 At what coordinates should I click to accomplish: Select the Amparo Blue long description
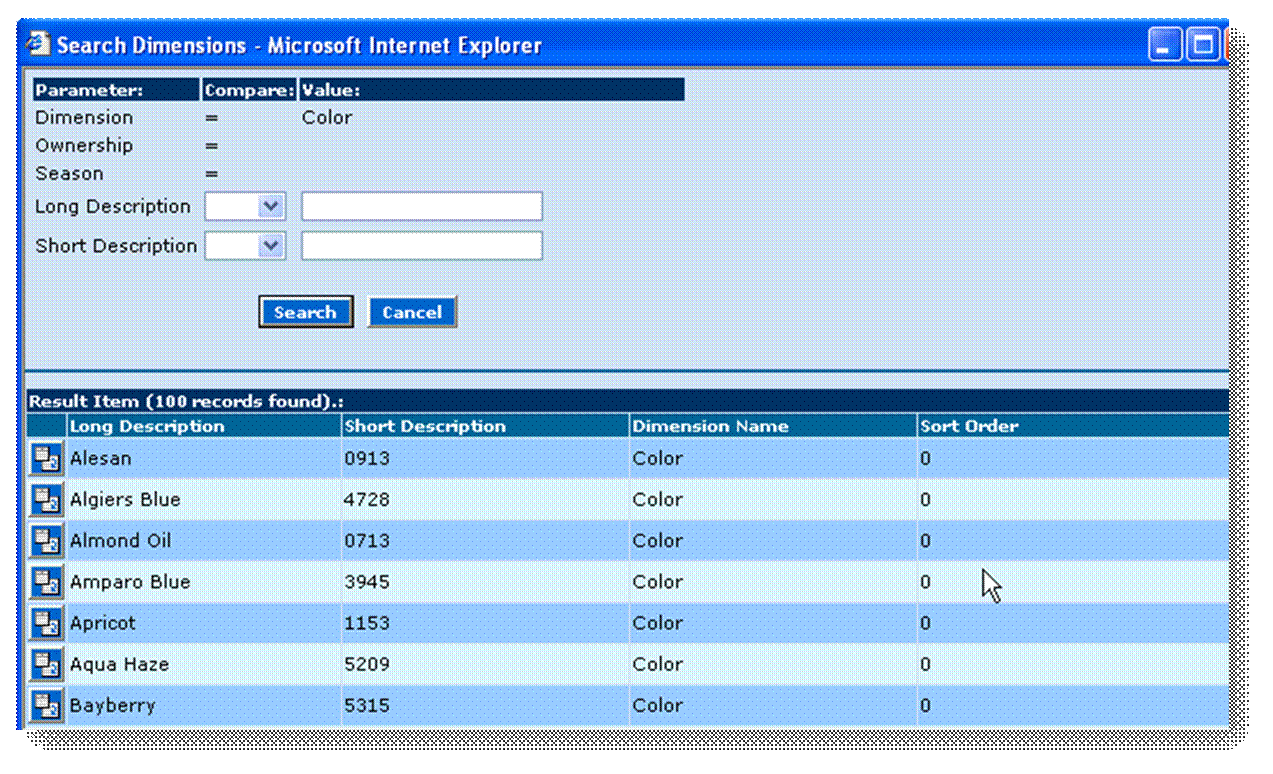coord(130,582)
